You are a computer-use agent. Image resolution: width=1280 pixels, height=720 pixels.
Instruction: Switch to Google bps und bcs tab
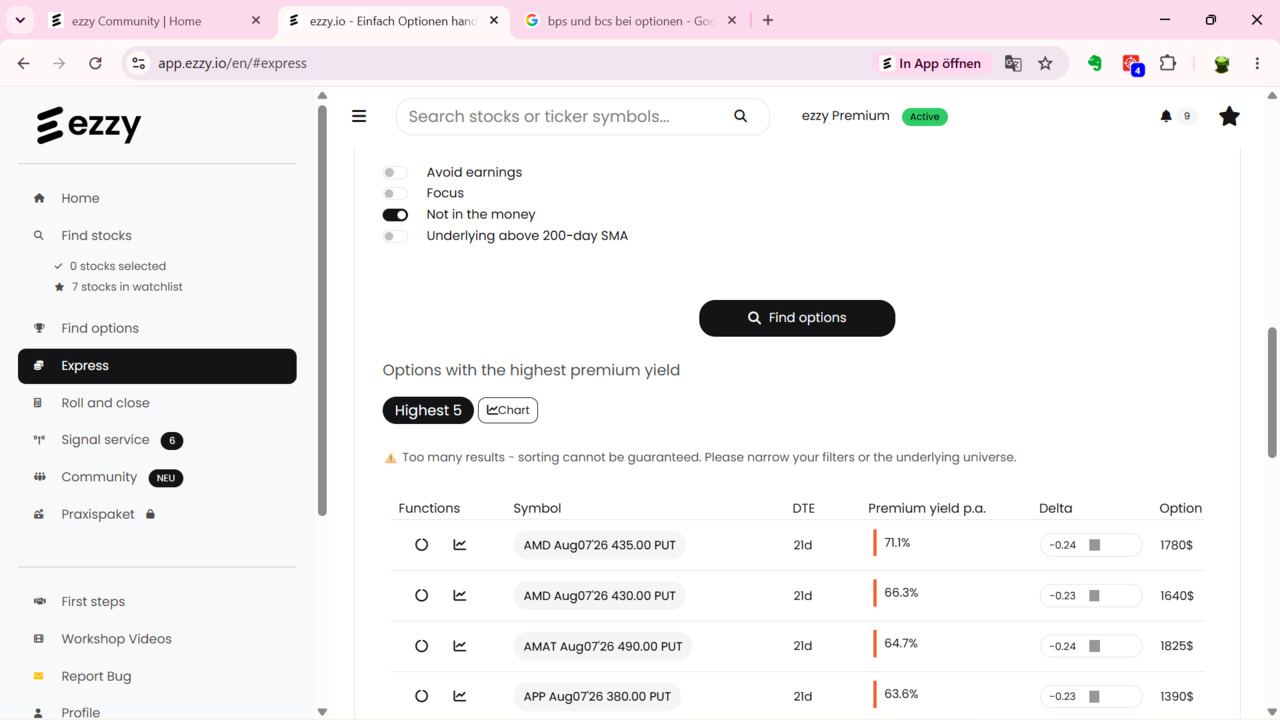[631, 20]
